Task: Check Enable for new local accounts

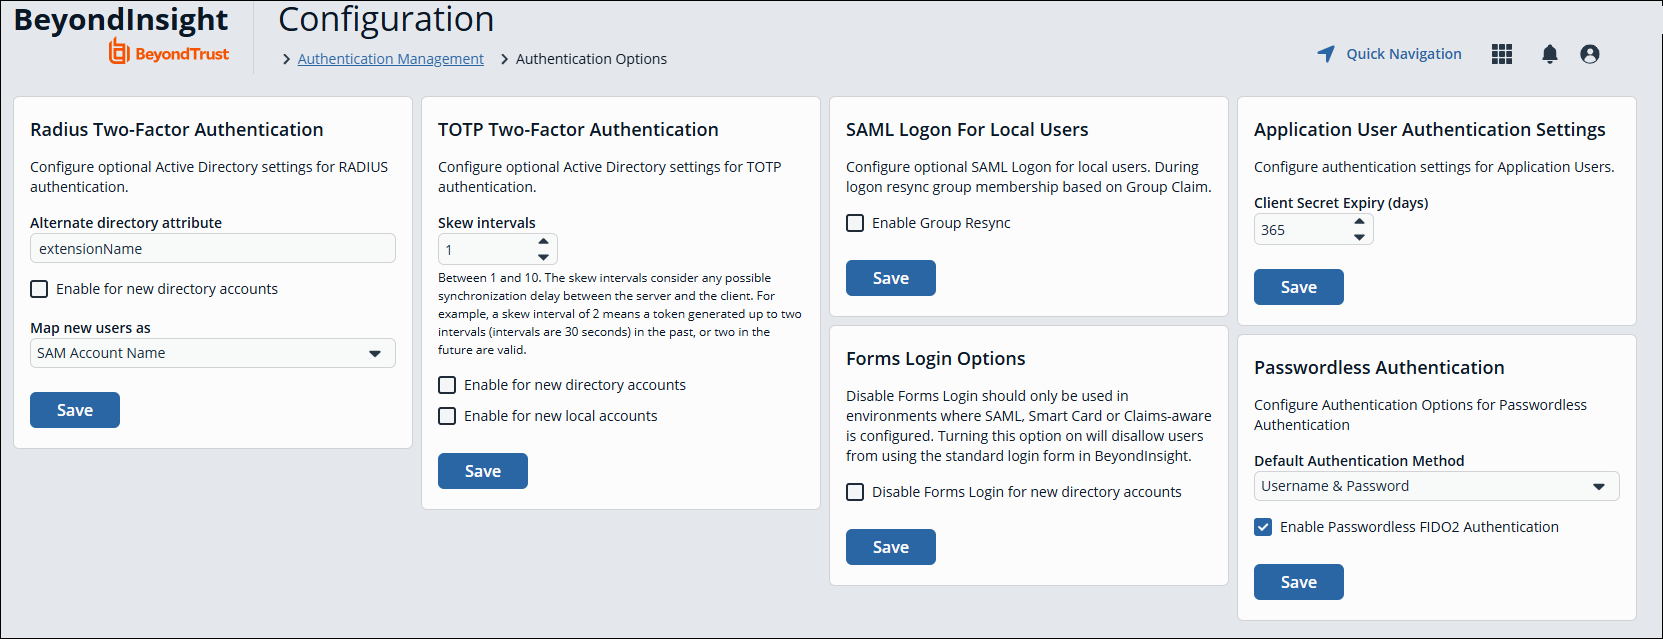Action: (x=447, y=416)
